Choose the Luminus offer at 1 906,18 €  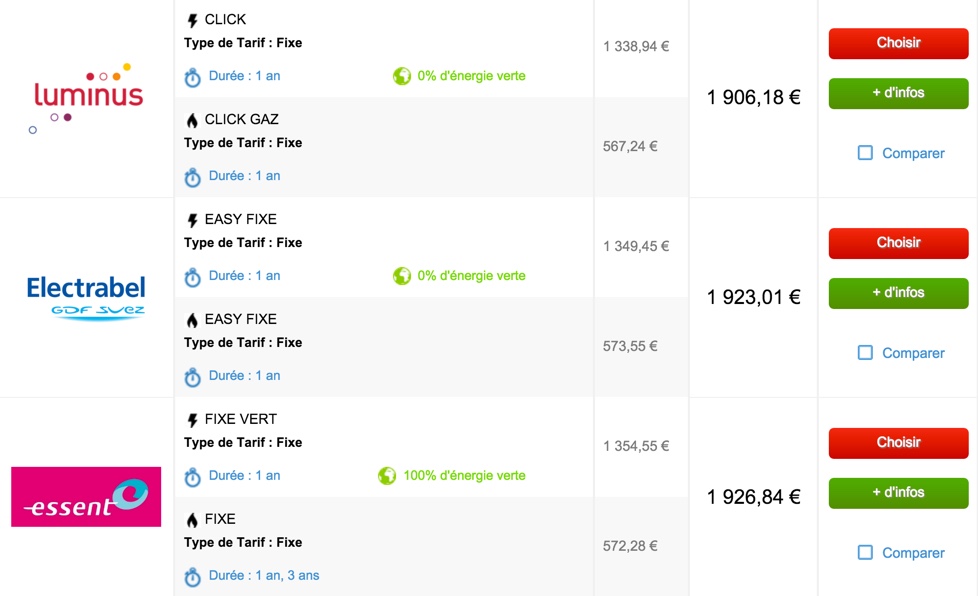coord(898,43)
